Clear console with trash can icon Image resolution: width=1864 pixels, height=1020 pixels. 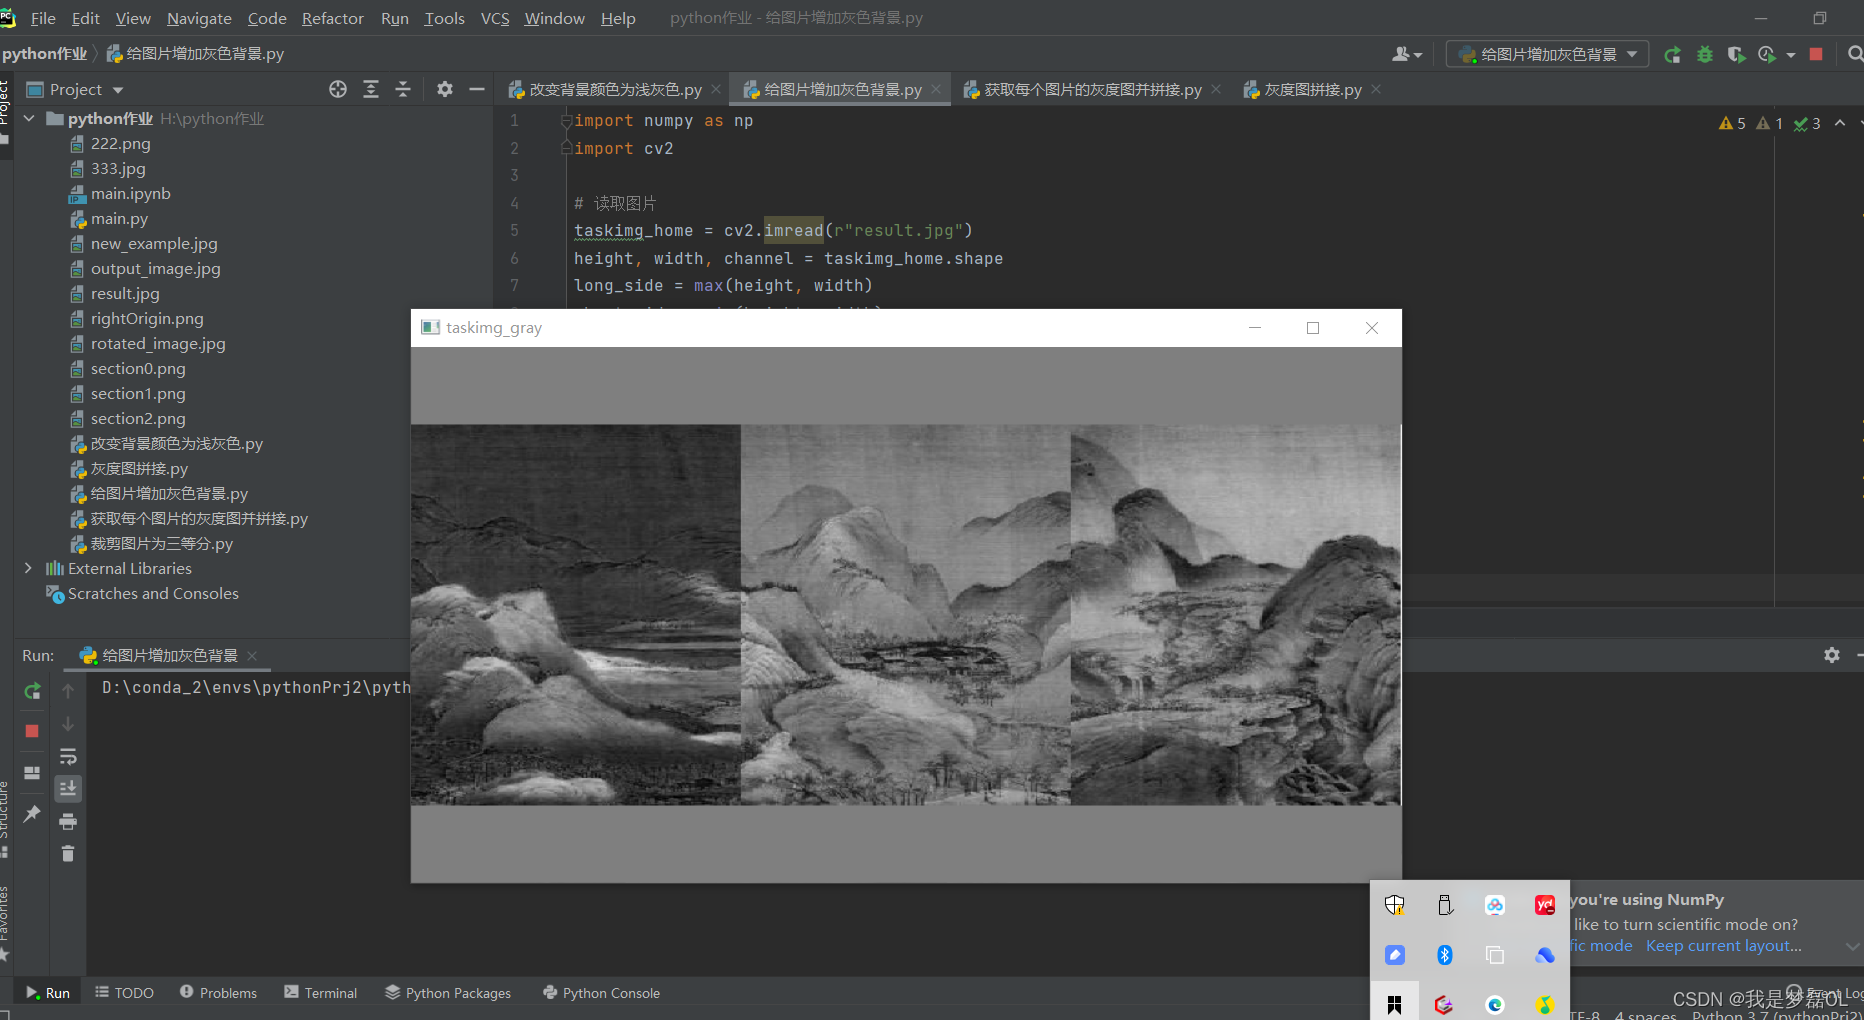click(68, 853)
